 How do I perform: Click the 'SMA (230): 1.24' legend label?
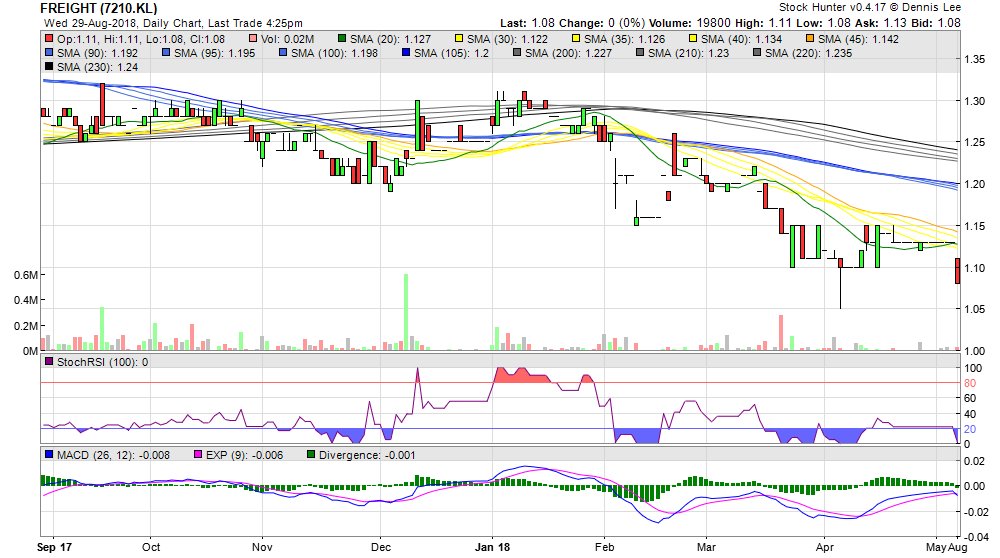(x=98, y=67)
